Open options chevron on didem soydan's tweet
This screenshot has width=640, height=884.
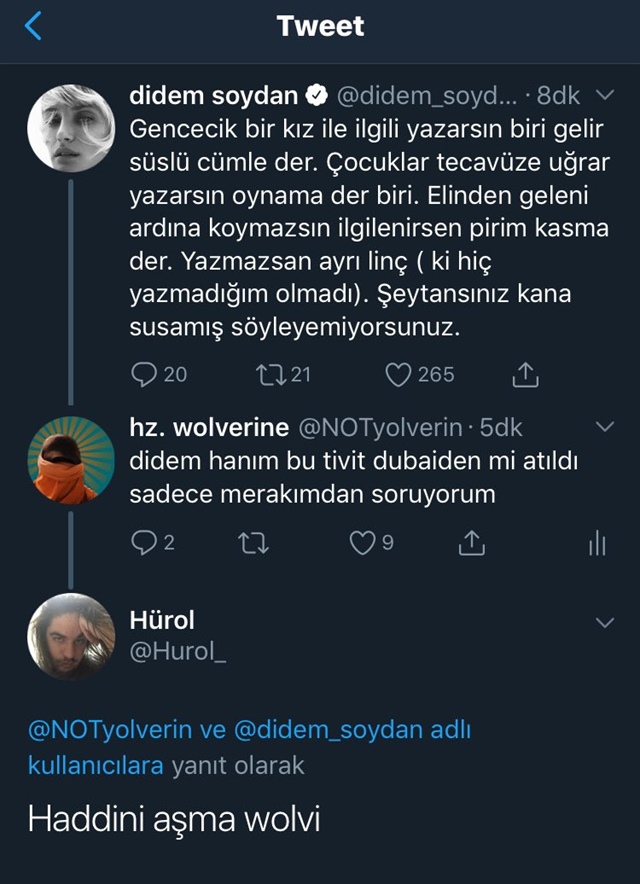(604, 95)
